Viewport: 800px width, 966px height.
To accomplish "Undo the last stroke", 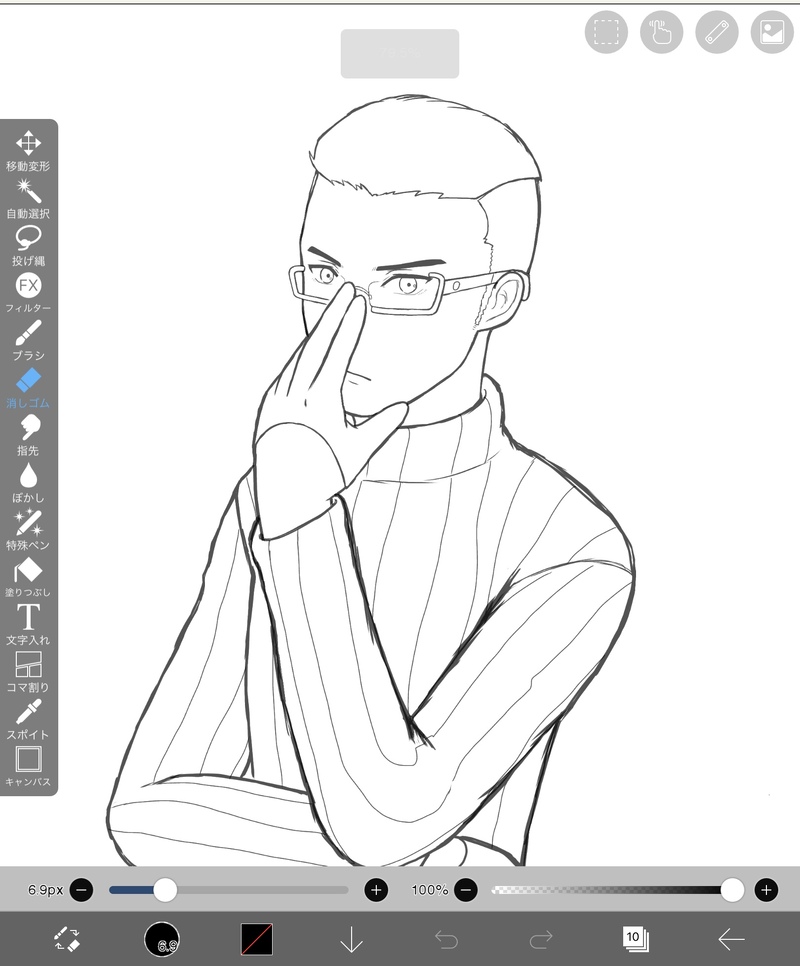I will pos(446,940).
